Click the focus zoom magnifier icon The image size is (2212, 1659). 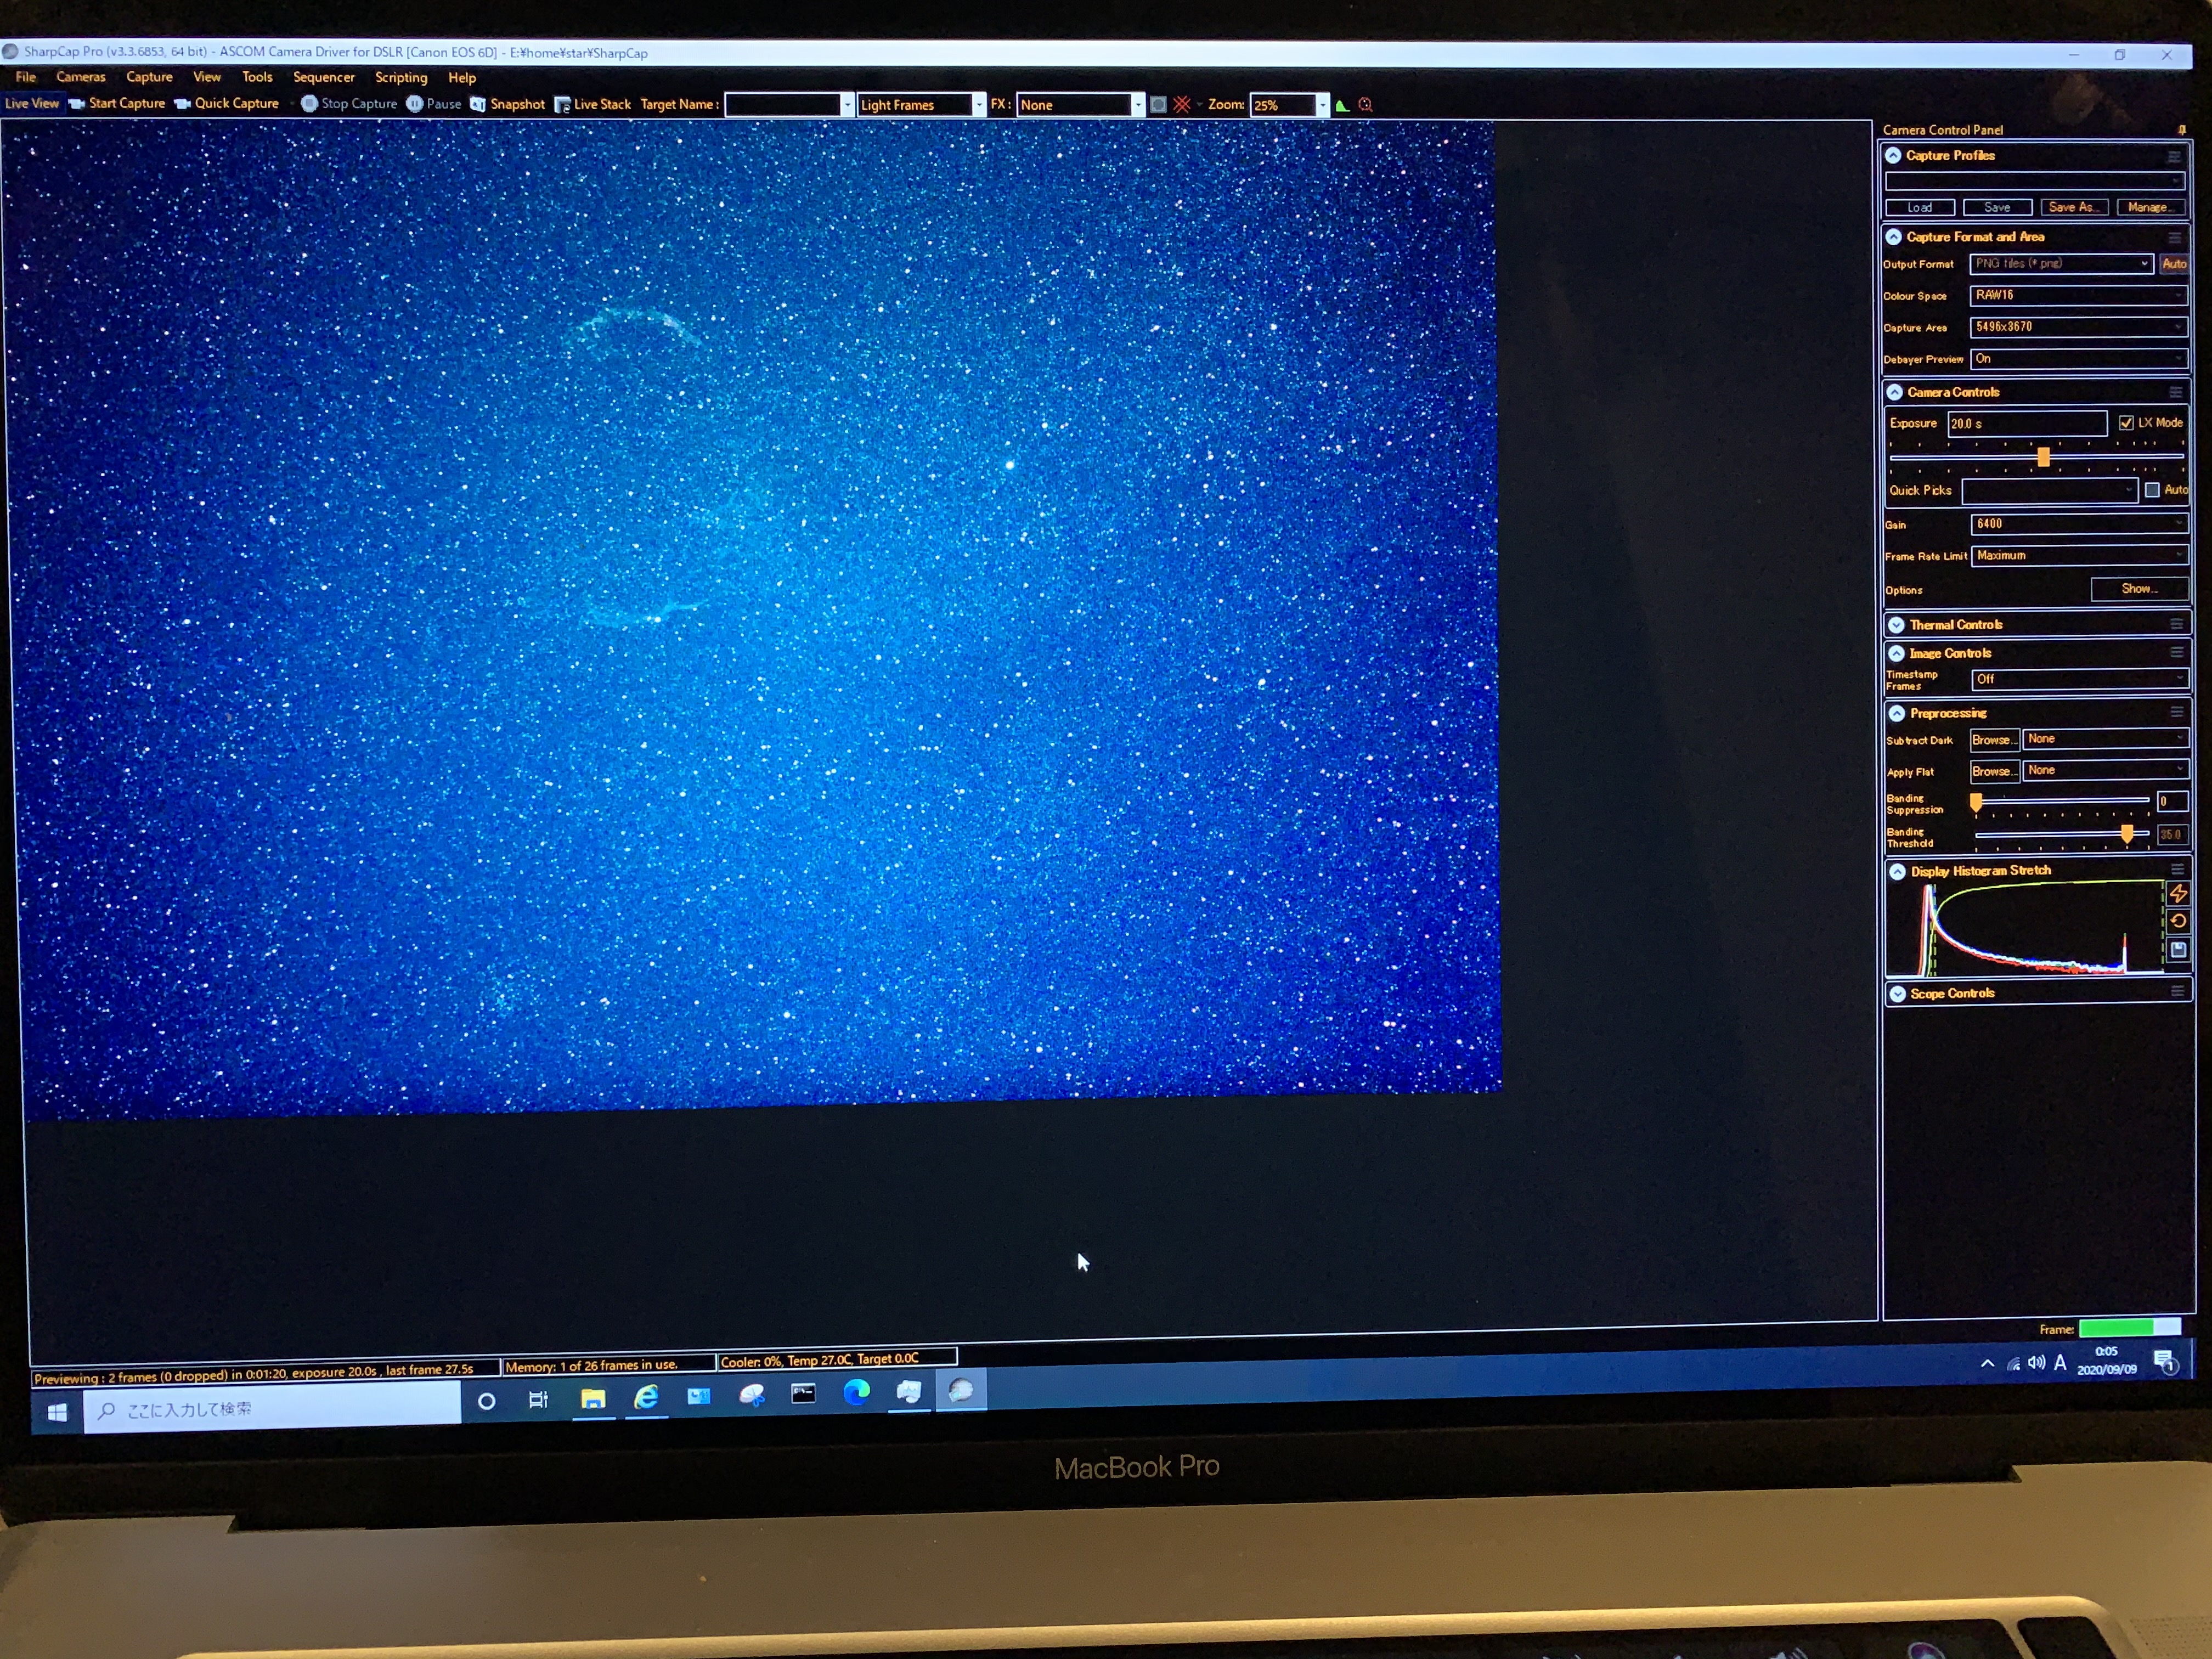point(1365,105)
